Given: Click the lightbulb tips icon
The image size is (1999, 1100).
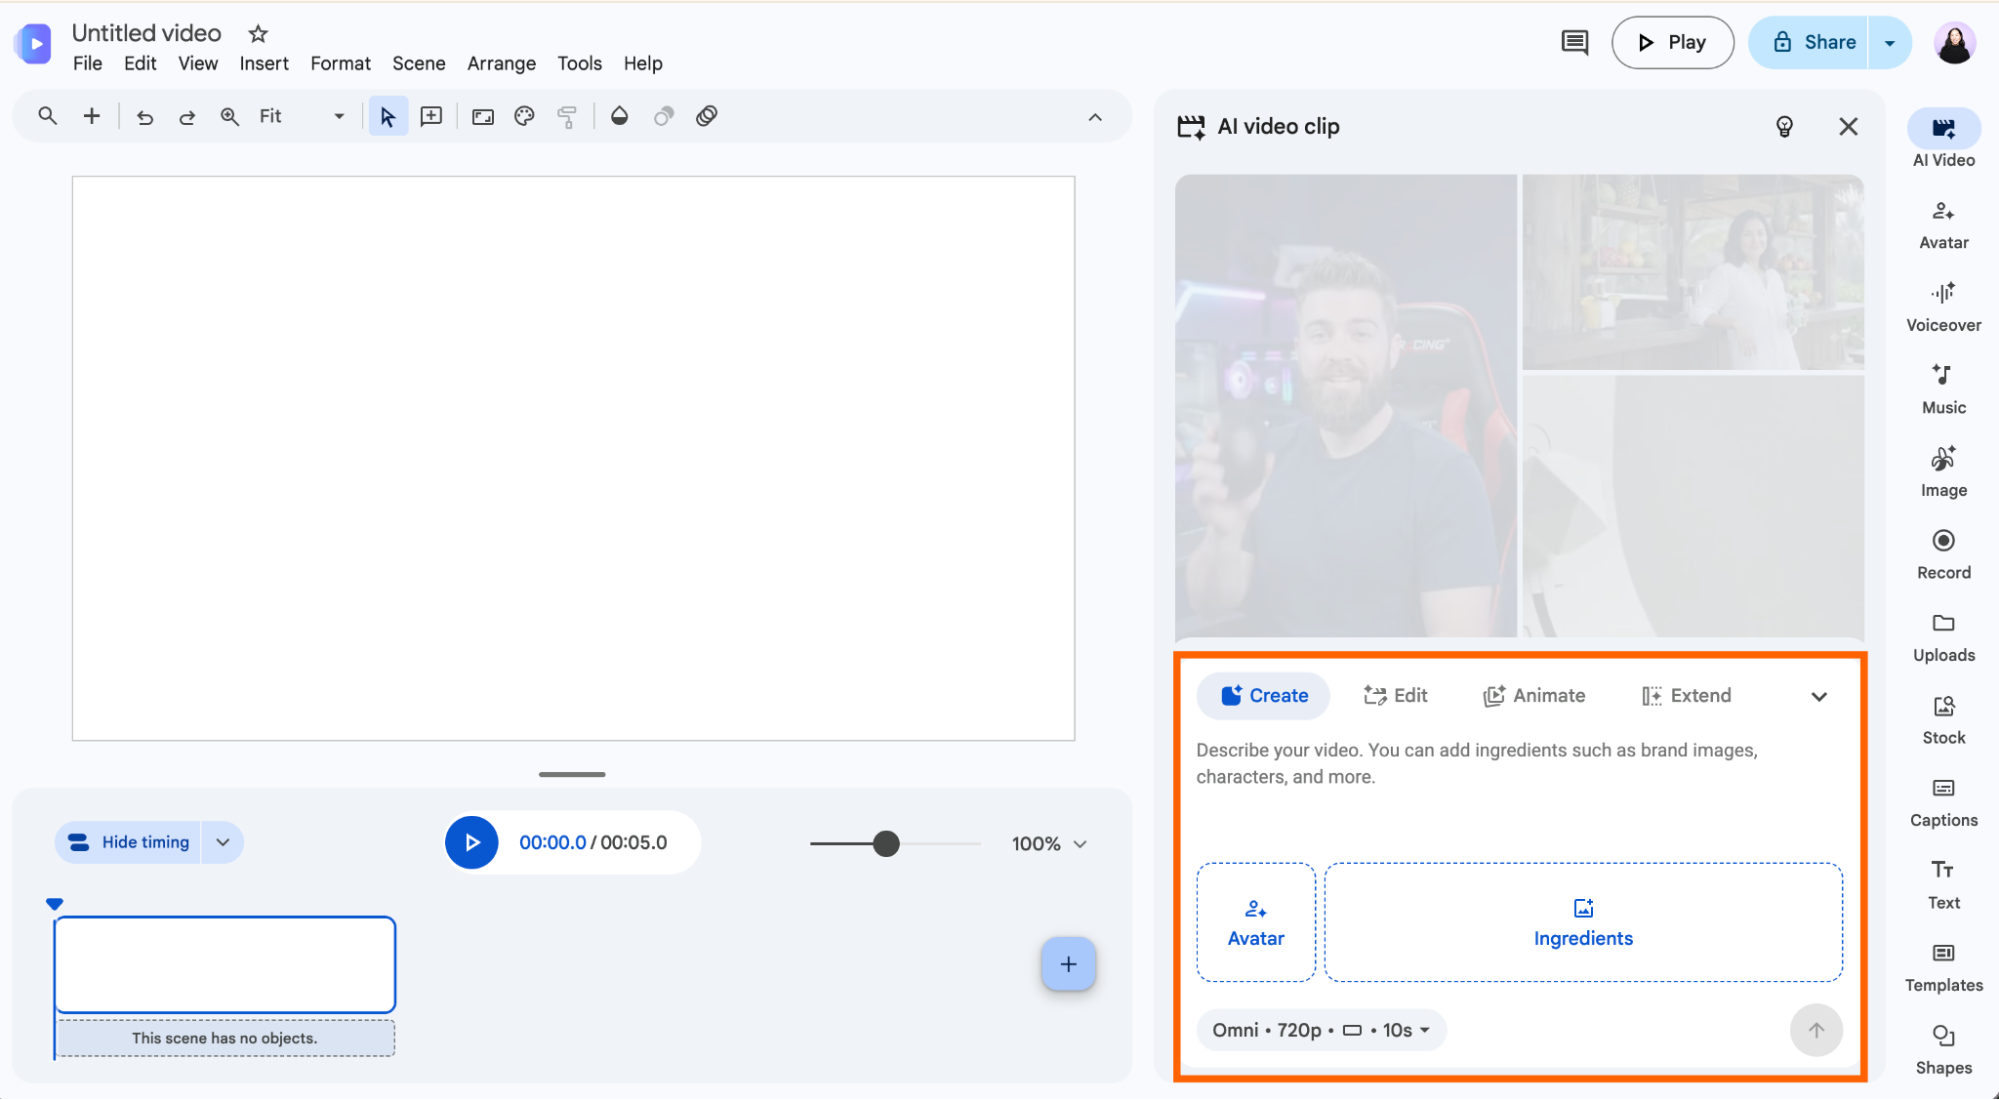Looking at the screenshot, I should (x=1784, y=126).
